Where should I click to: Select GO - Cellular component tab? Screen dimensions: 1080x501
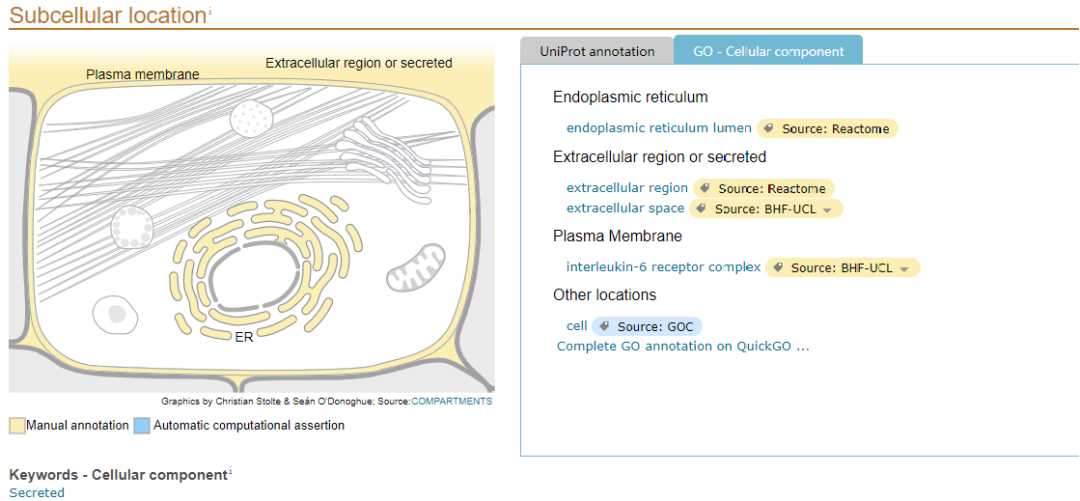768,51
